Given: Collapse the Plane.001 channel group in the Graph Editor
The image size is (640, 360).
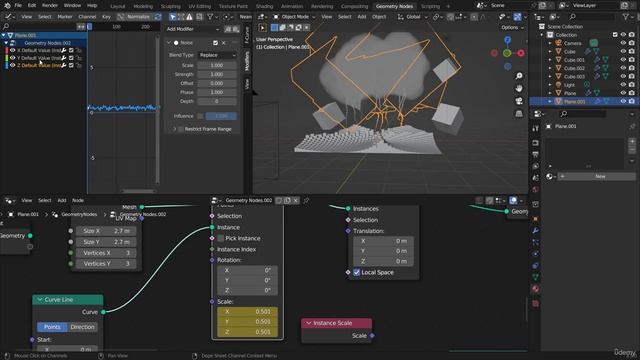Looking at the screenshot, I should tap(4, 36).
